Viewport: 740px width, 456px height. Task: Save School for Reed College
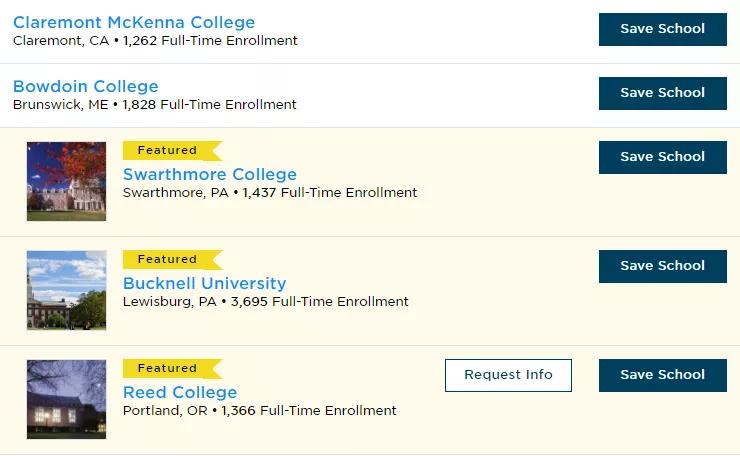tap(662, 375)
